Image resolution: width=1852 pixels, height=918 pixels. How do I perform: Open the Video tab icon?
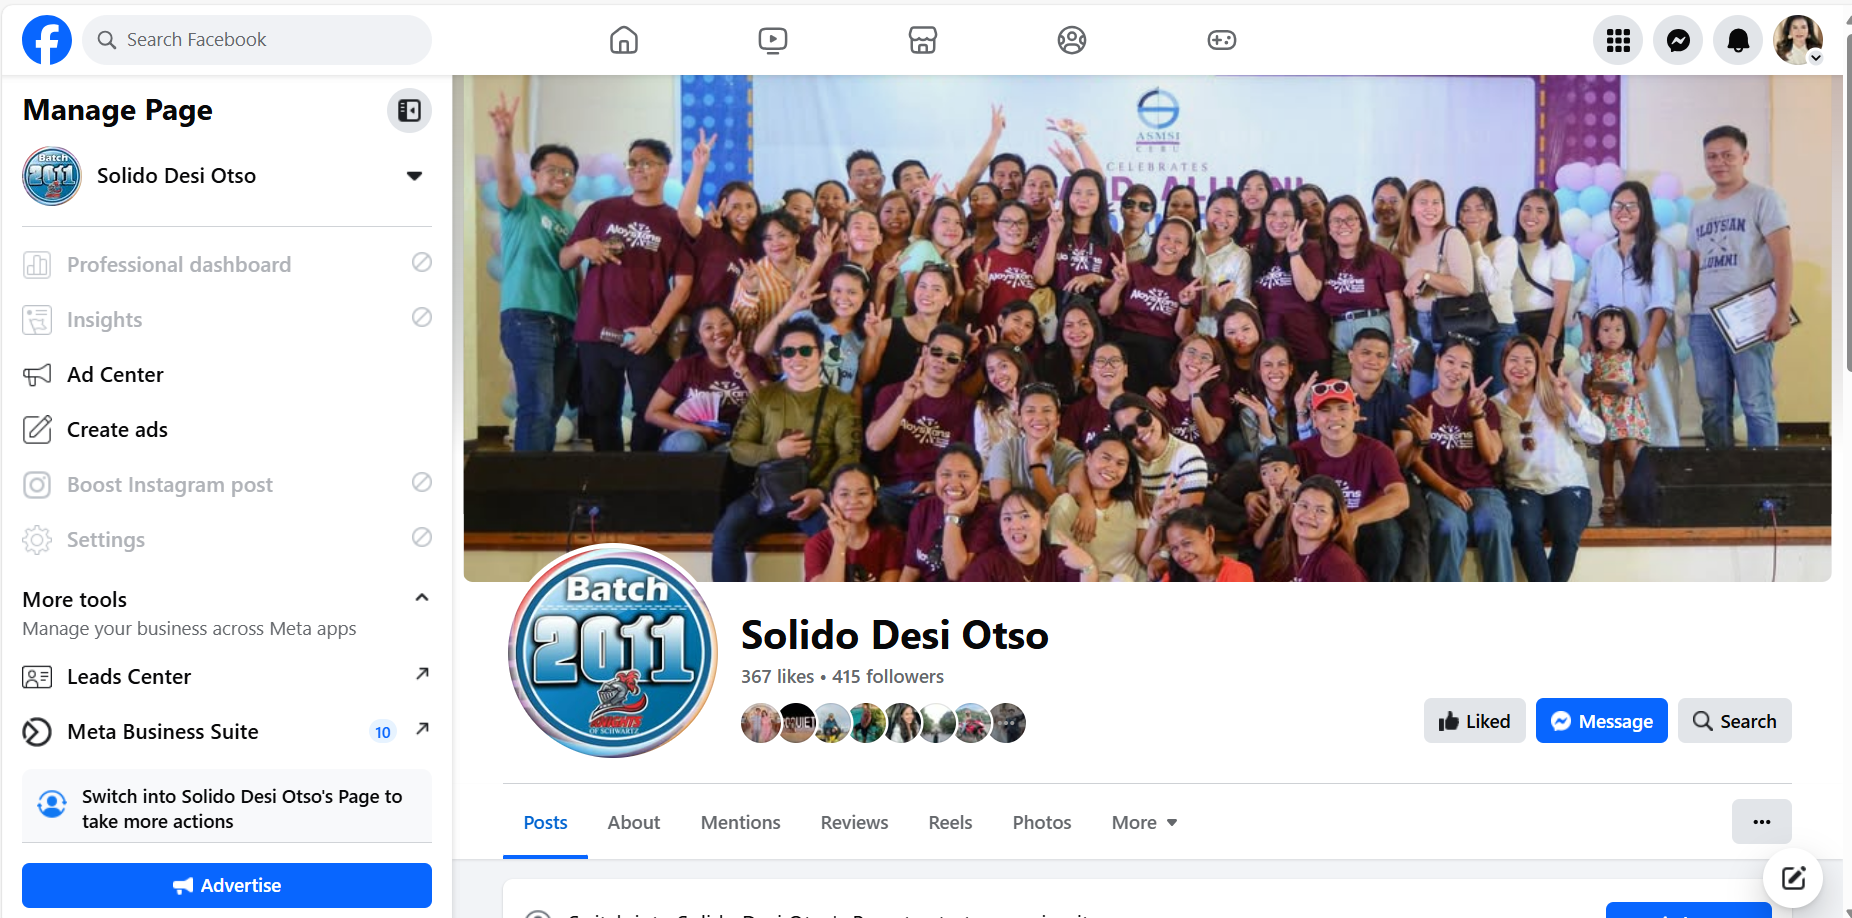coord(773,40)
